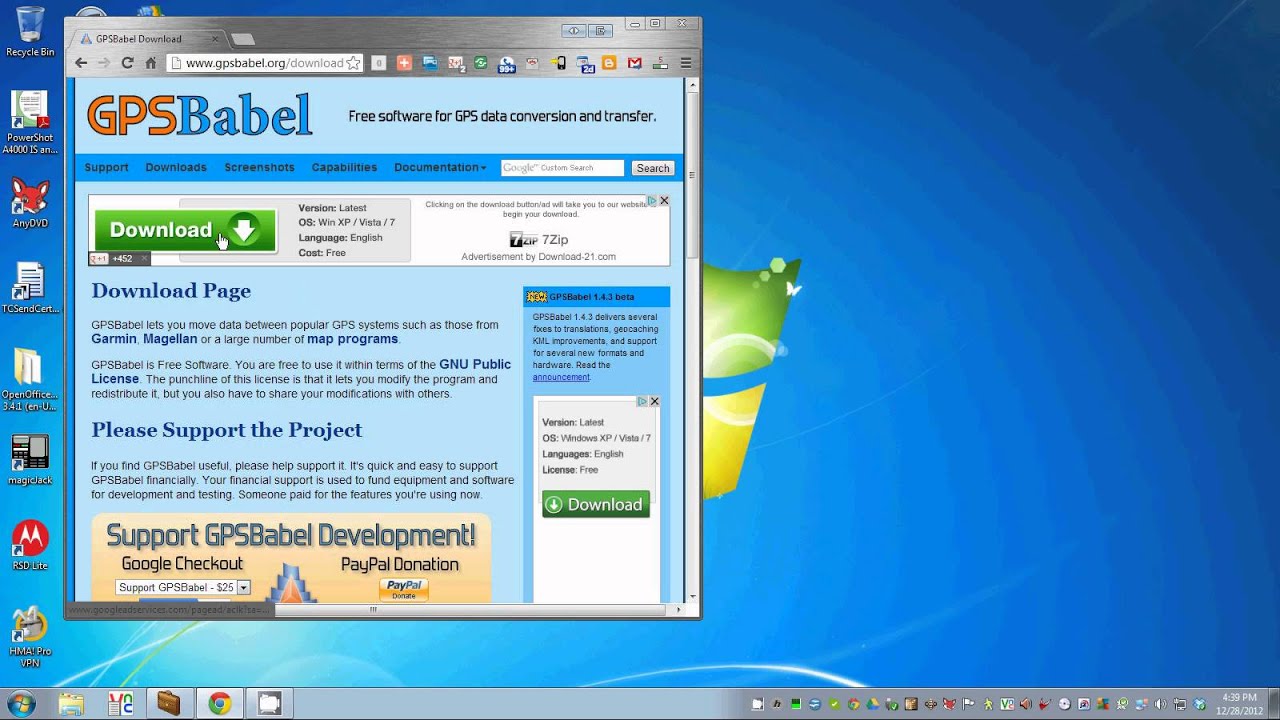Close the GPSBabel Download tab

tap(215, 39)
